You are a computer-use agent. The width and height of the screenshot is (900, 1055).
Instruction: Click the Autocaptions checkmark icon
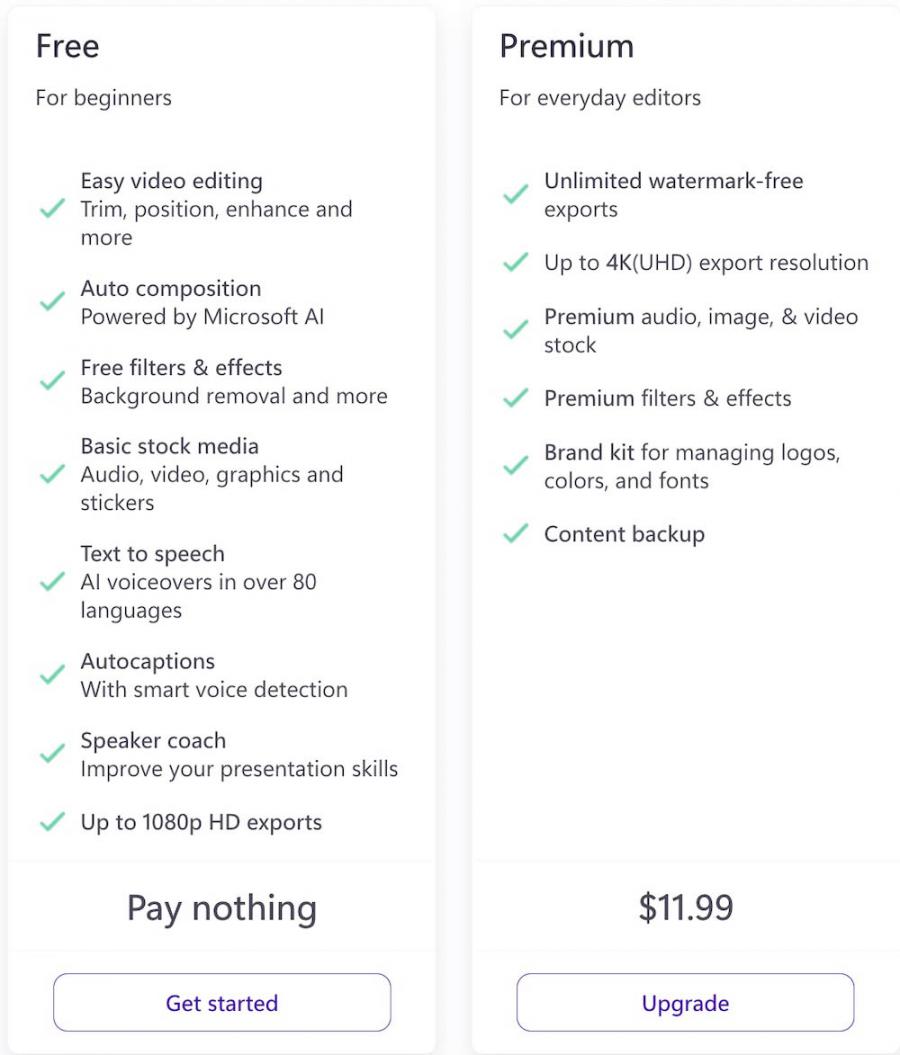pyautogui.click(x=52, y=675)
